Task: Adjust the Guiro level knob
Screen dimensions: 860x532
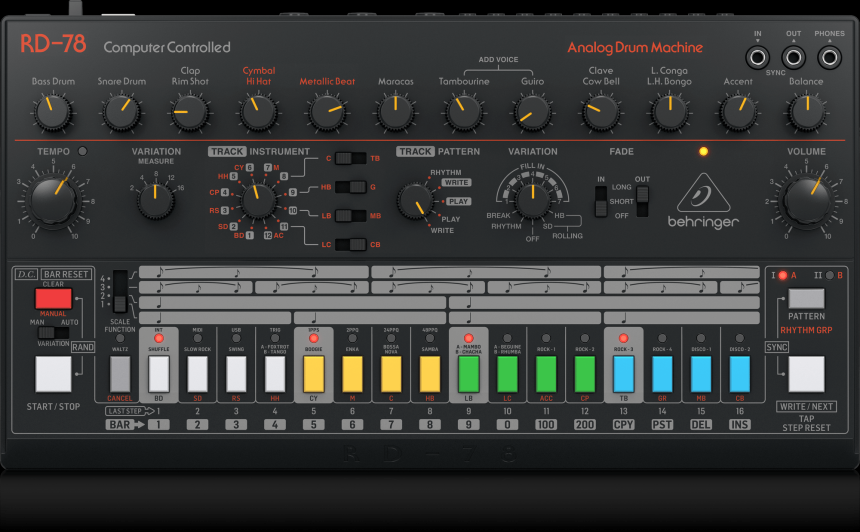Action: (x=533, y=112)
